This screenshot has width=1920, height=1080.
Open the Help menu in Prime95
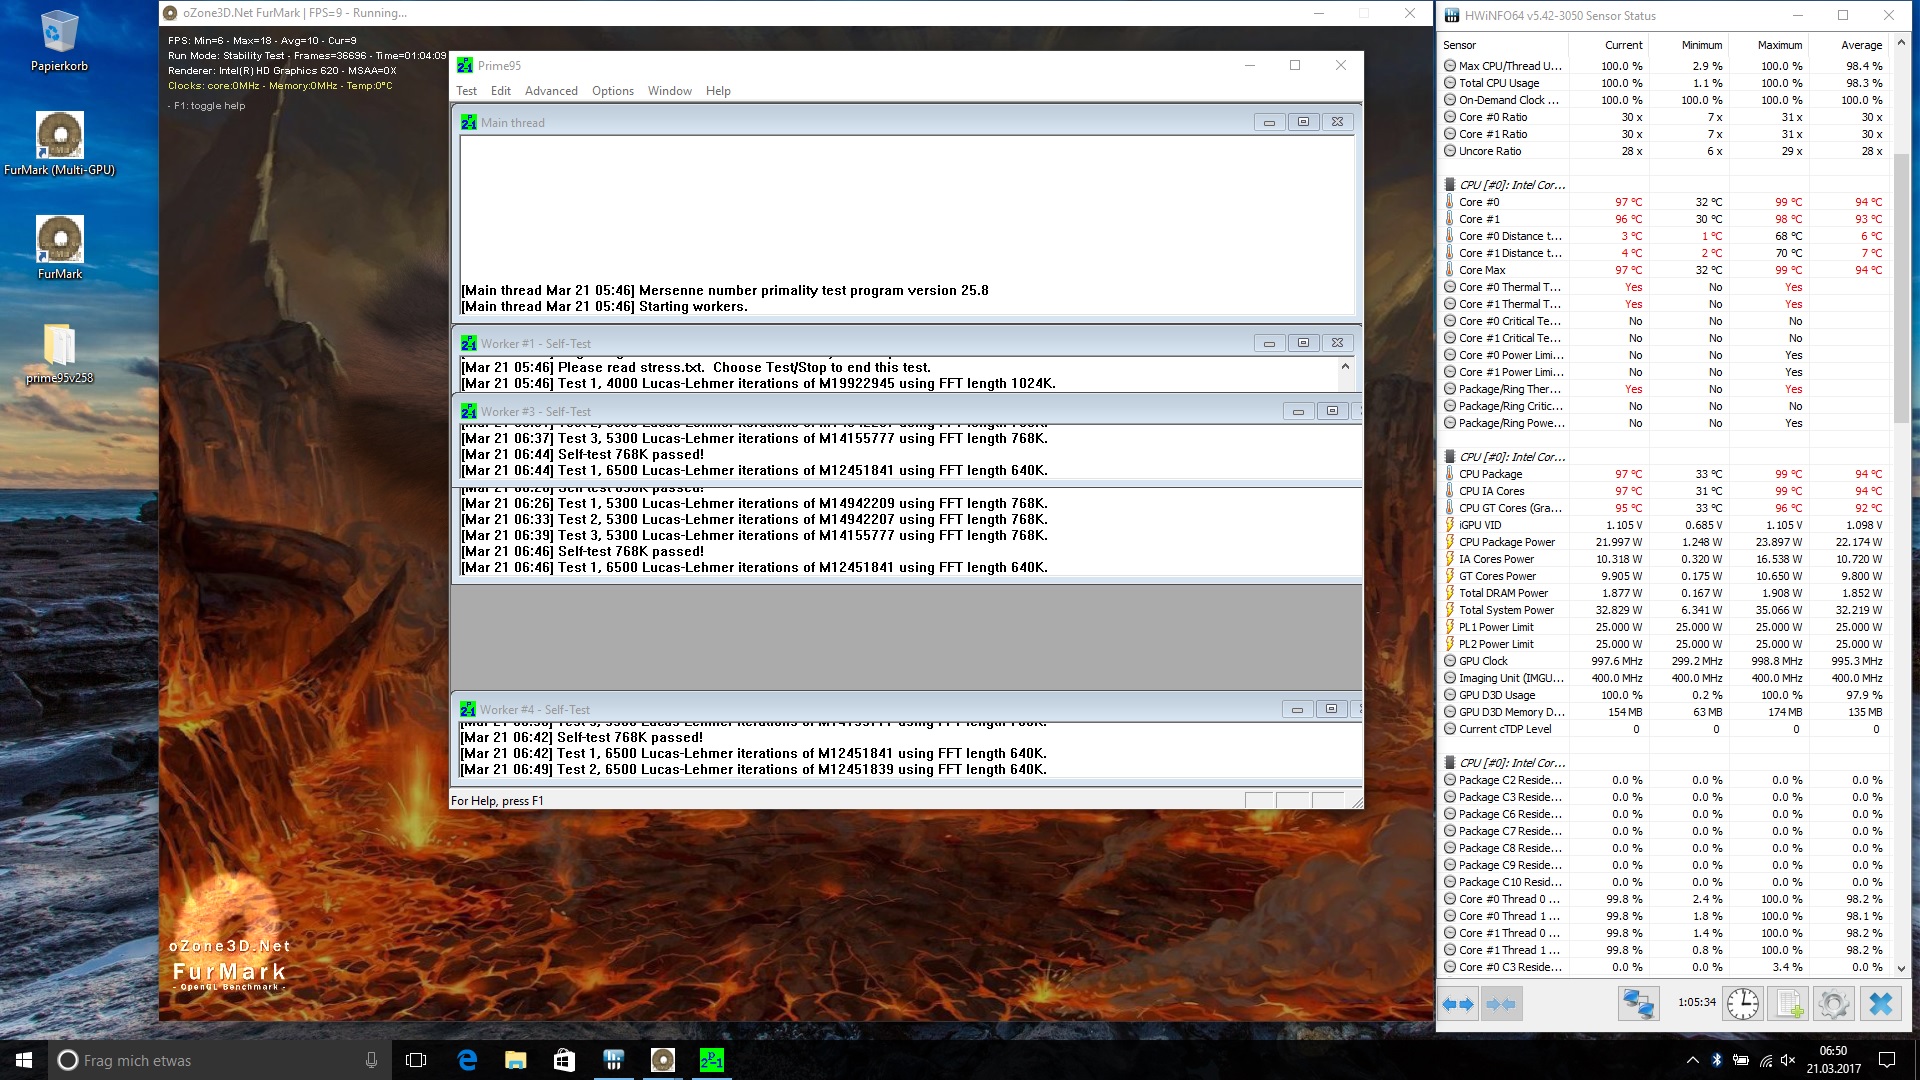[718, 91]
